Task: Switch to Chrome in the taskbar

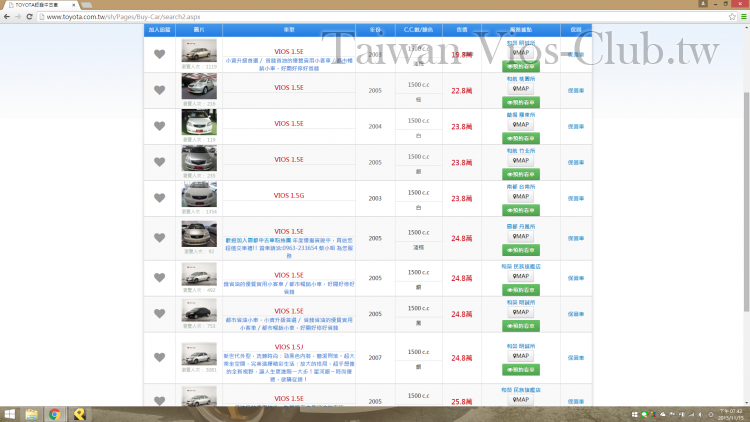Action: tap(55, 414)
